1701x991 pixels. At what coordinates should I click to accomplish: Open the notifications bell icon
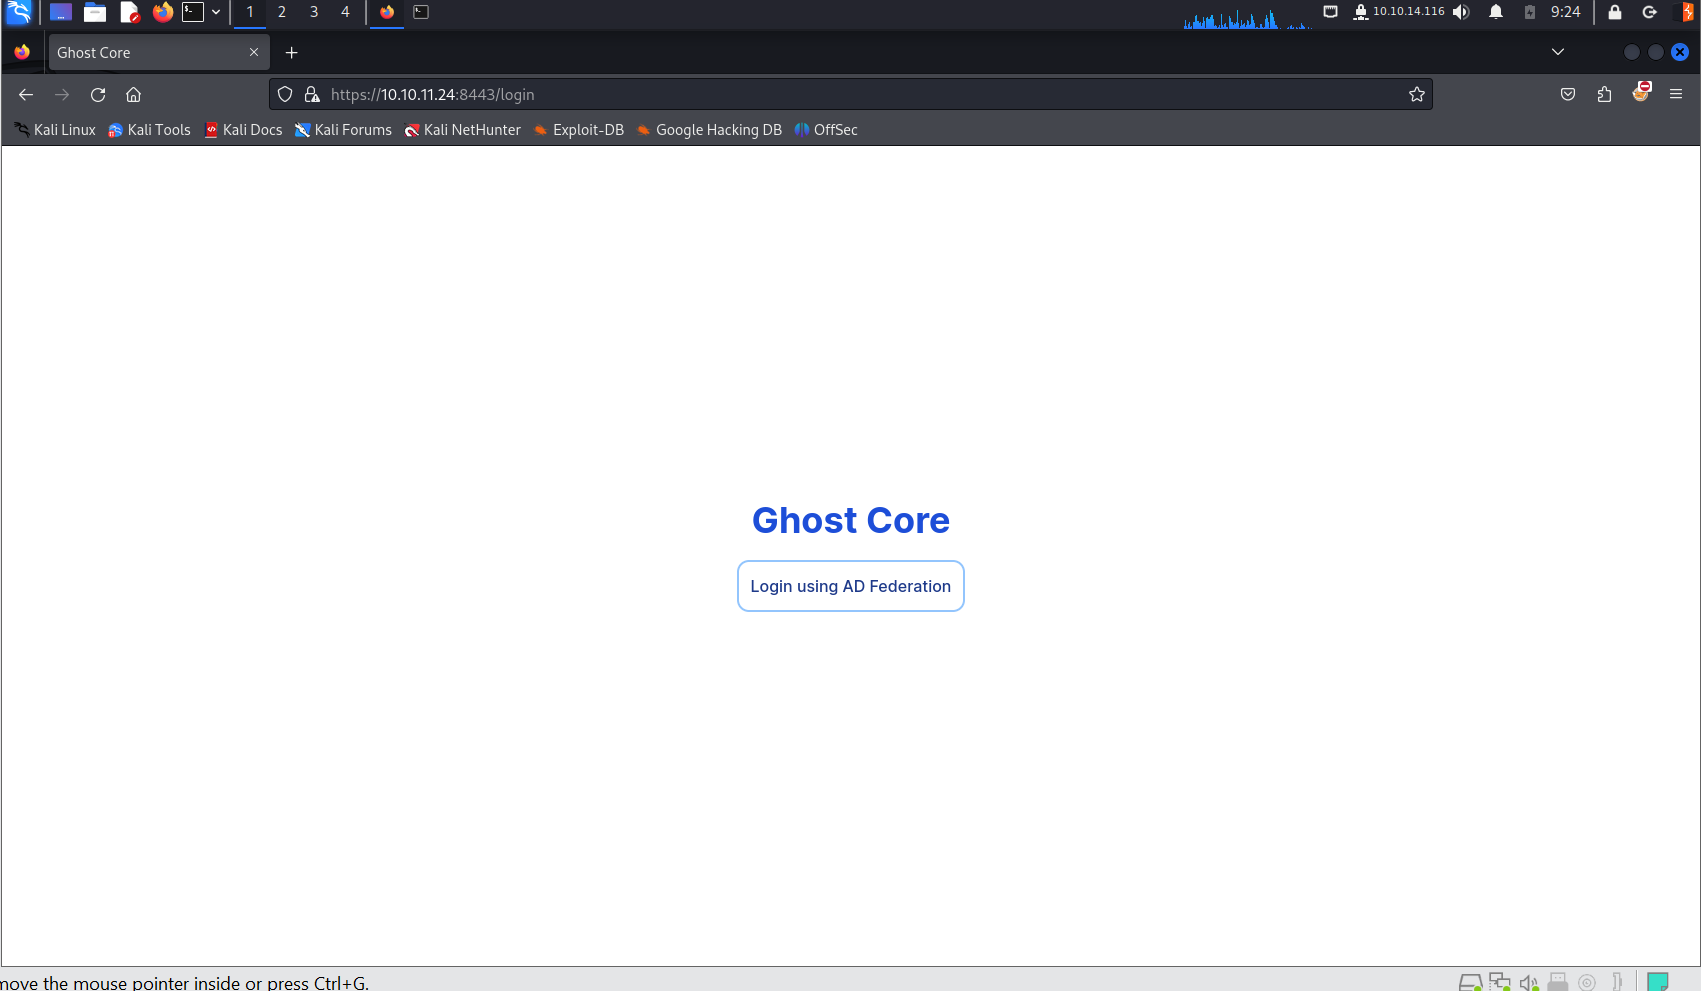(1496, 12)
